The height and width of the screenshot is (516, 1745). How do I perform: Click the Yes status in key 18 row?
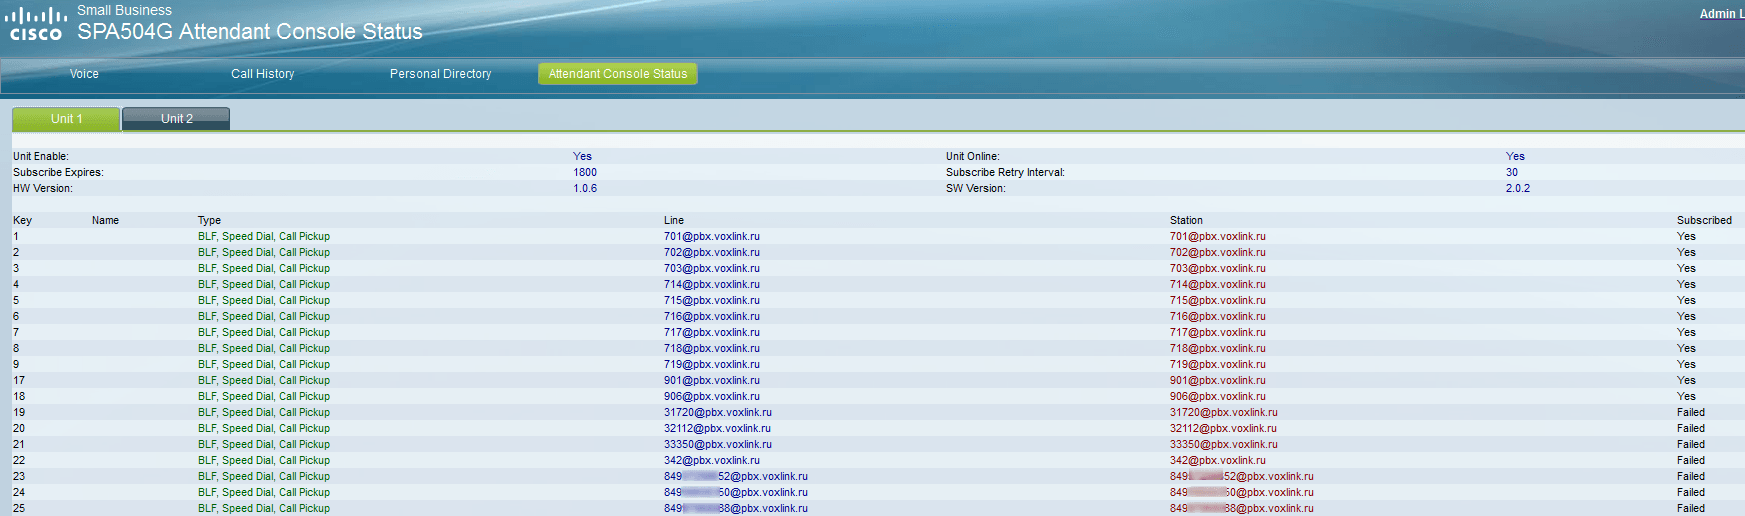[1686, 396]
